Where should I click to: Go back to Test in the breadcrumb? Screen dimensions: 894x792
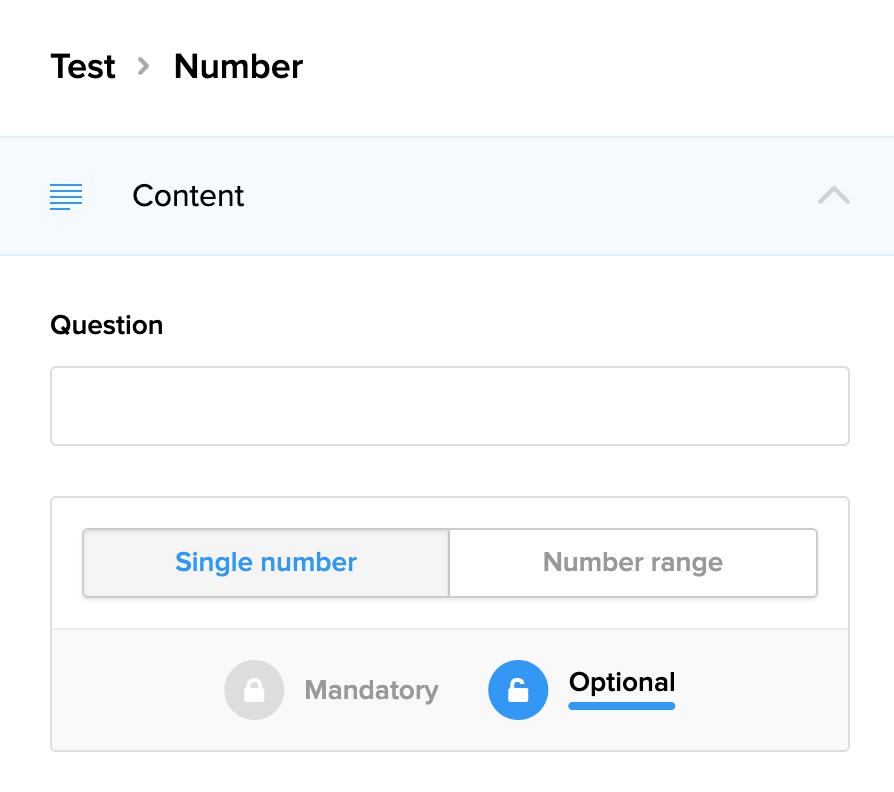pos(83,67)
